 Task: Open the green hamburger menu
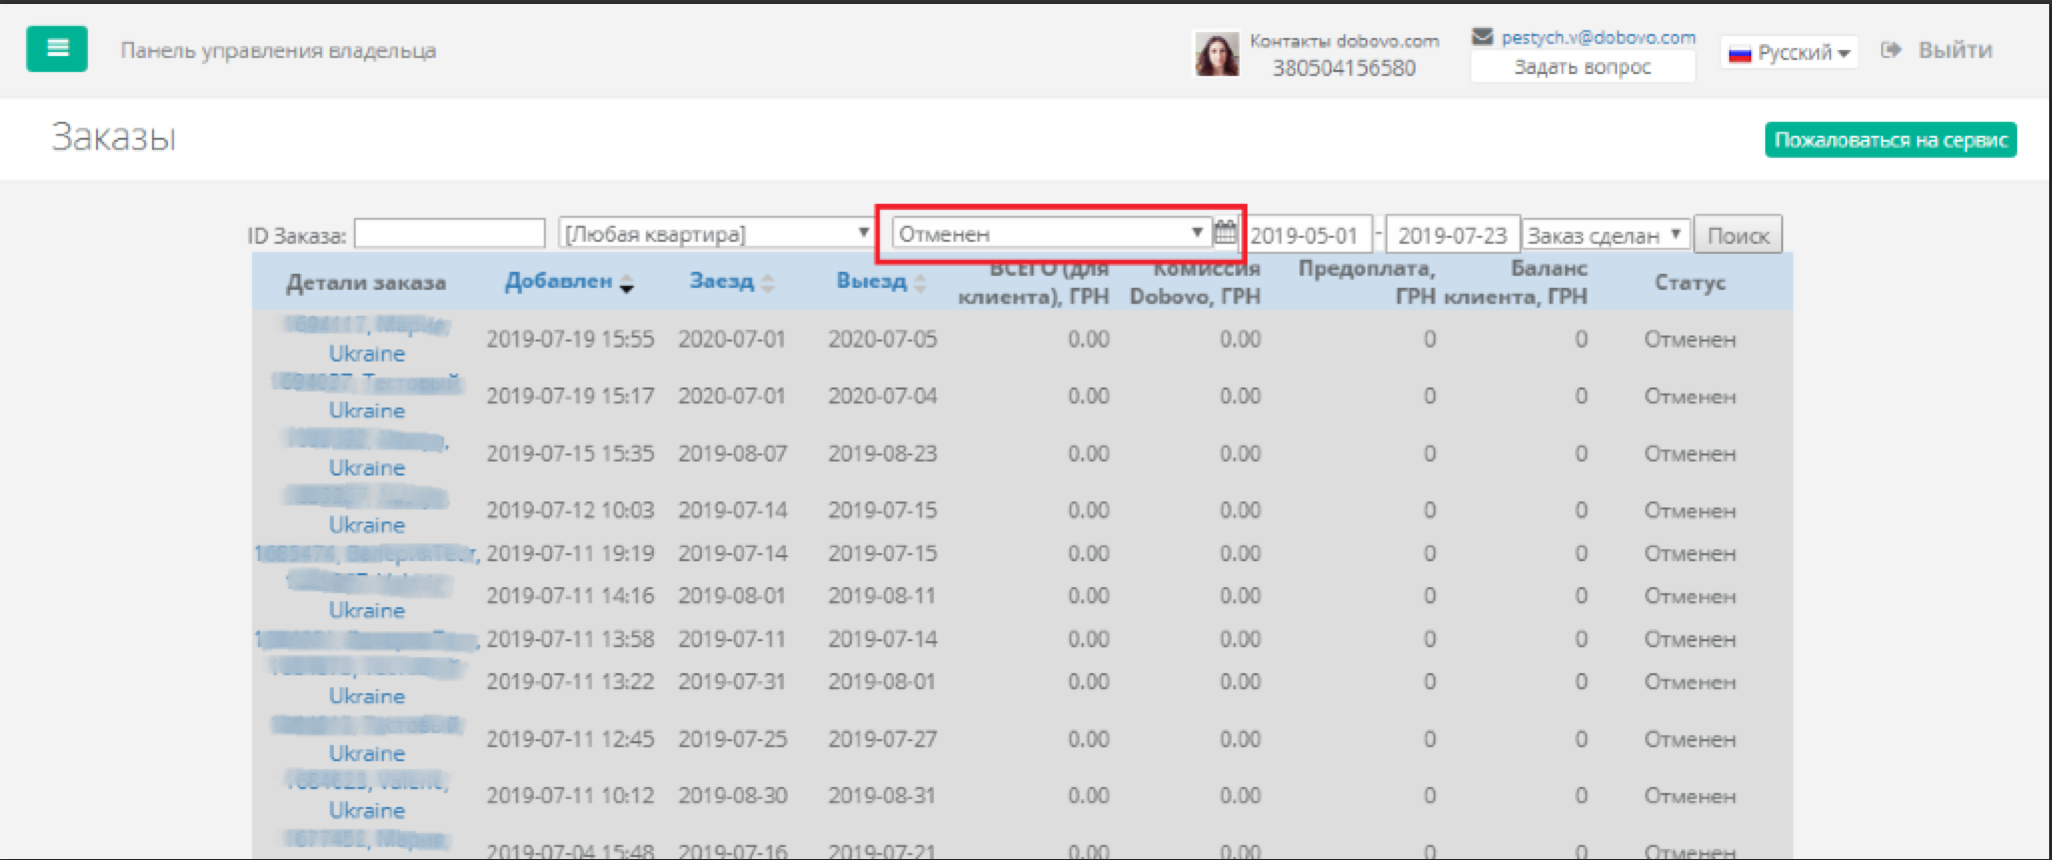click(x=57, y=48)
